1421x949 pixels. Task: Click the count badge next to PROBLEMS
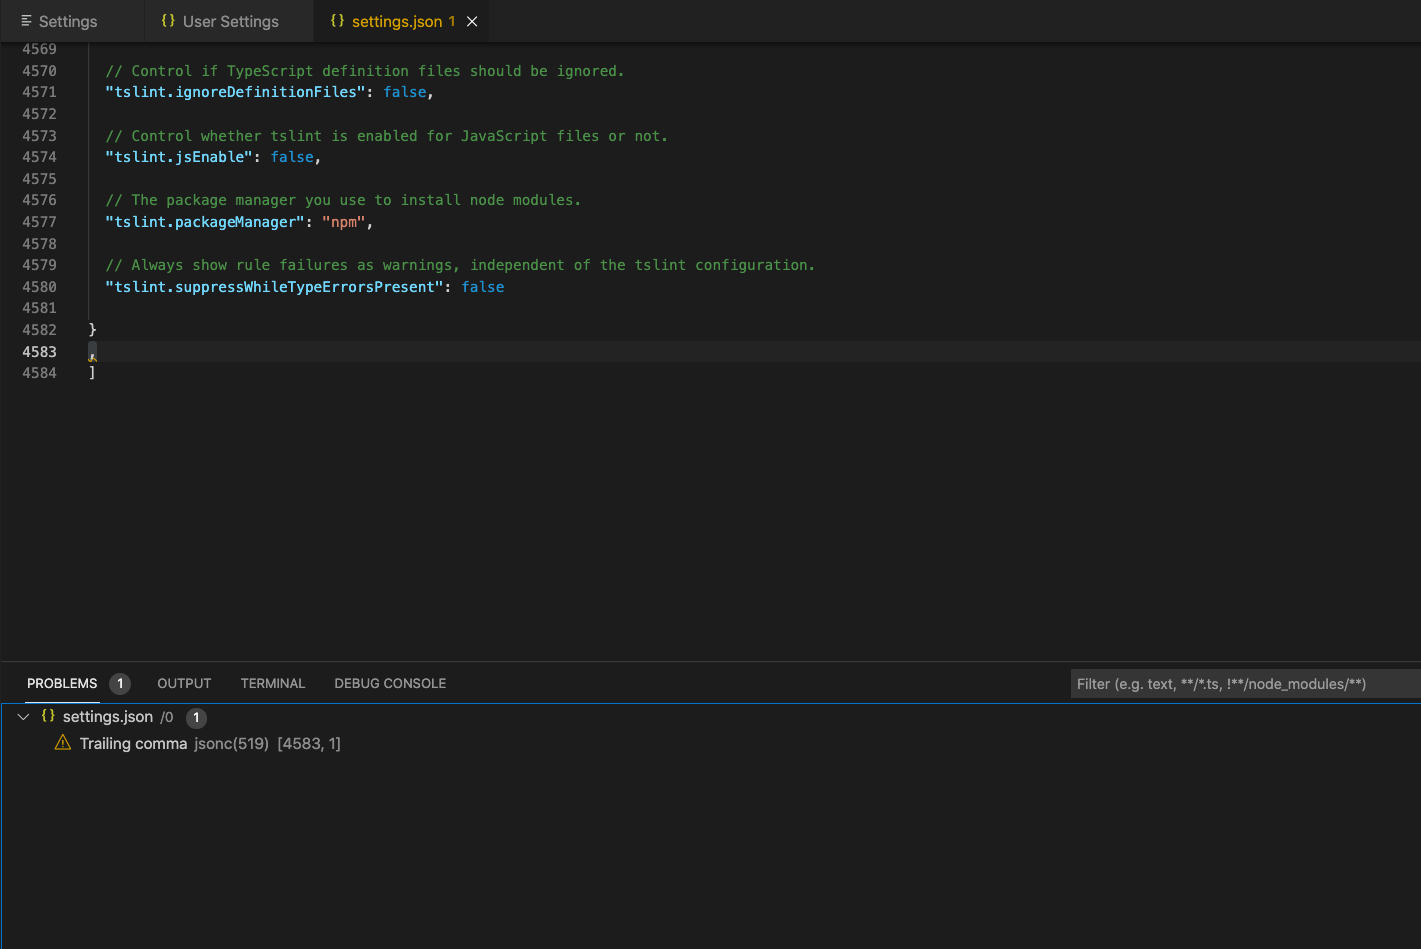(120, 684)
